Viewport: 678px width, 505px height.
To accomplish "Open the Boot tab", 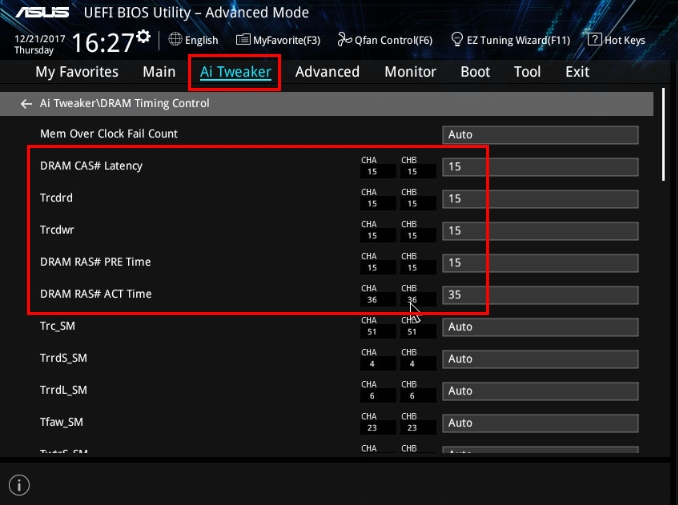I will [x=475, y=72].
